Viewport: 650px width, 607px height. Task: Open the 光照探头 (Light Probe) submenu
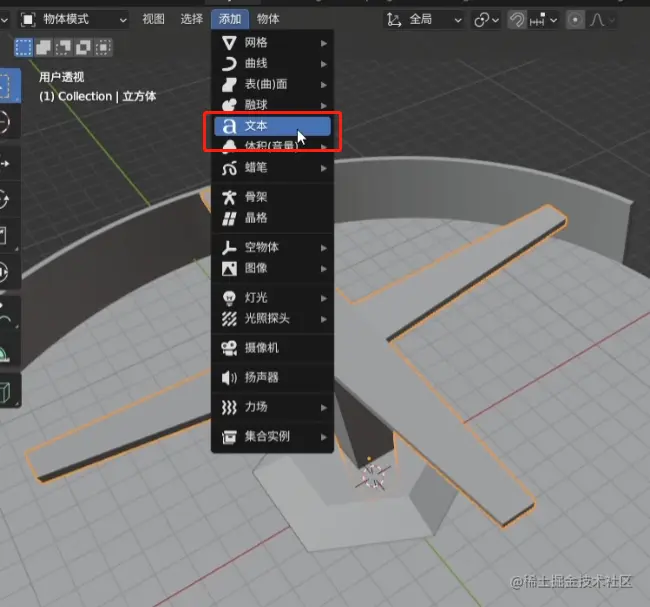pyautogui.click(x=272, y=318)
